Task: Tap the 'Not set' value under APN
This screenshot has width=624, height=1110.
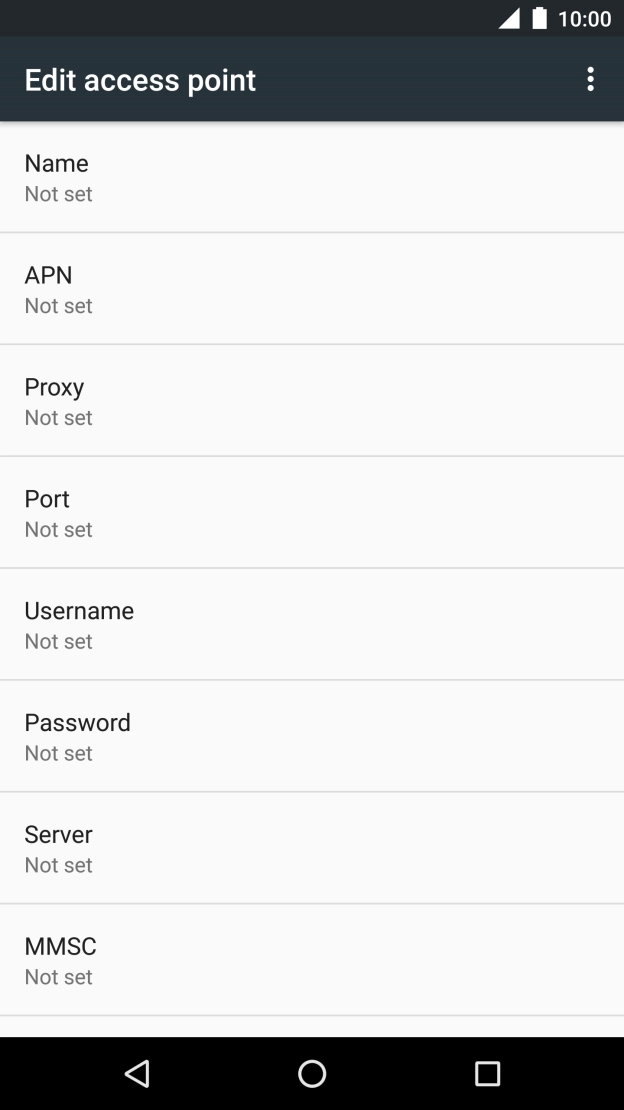Action: 58,306
